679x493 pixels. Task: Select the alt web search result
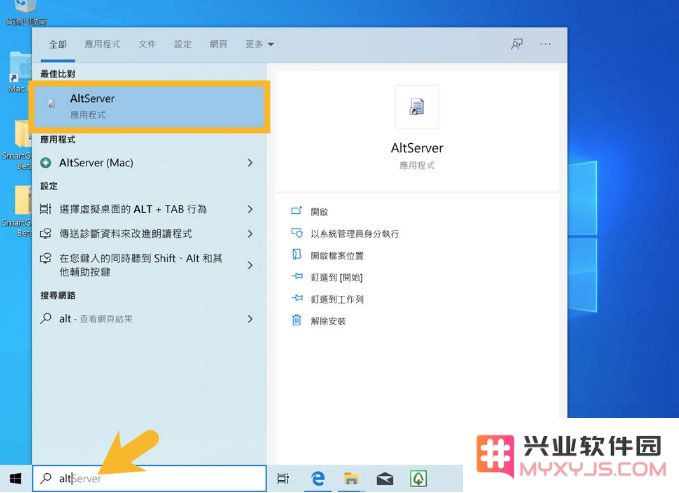coord(96,319)
